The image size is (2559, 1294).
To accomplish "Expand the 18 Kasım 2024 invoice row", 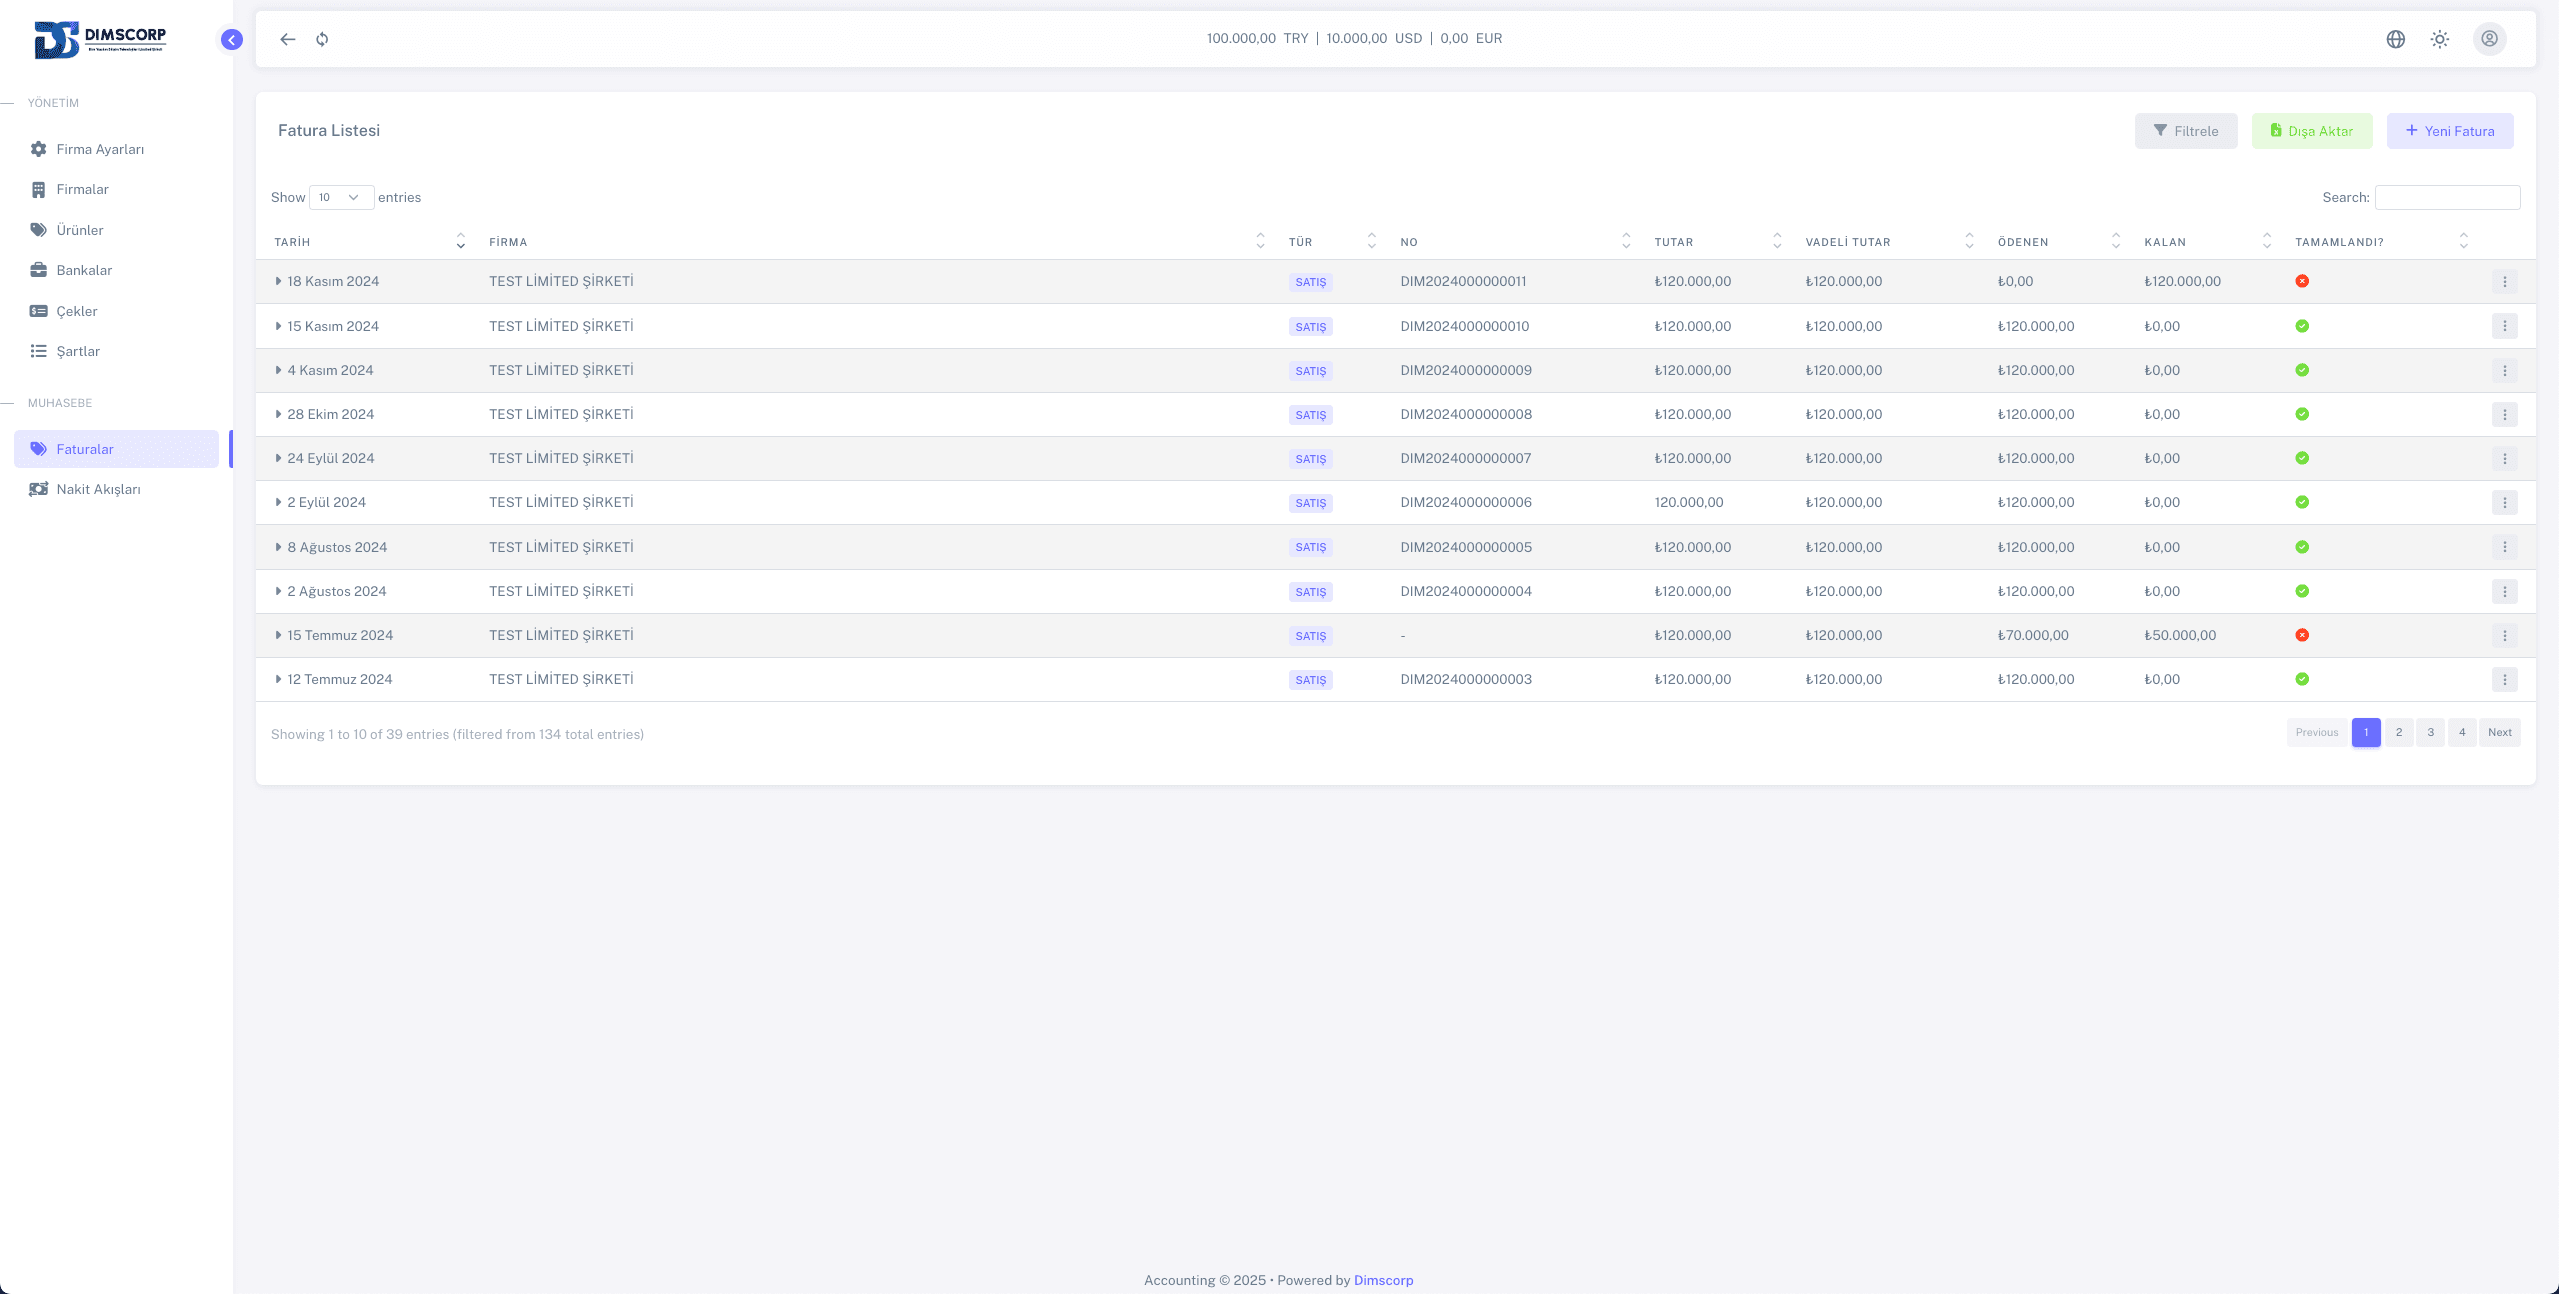I will point(278,282).
